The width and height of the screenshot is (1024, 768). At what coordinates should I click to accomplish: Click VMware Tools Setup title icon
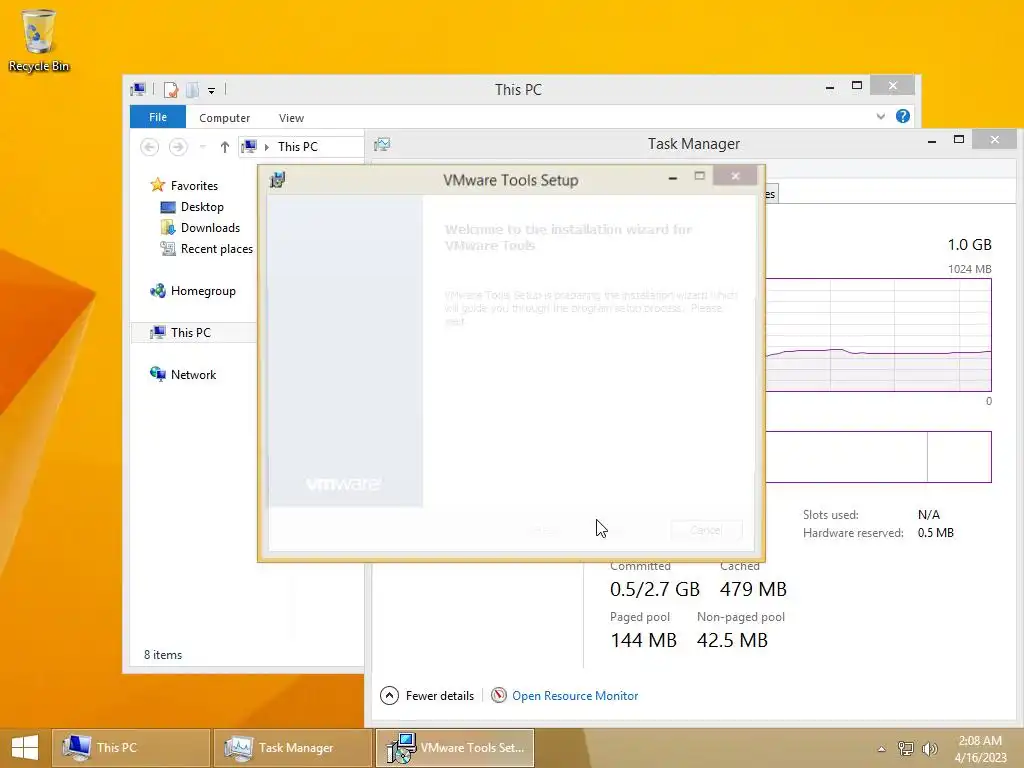[278, 180]
